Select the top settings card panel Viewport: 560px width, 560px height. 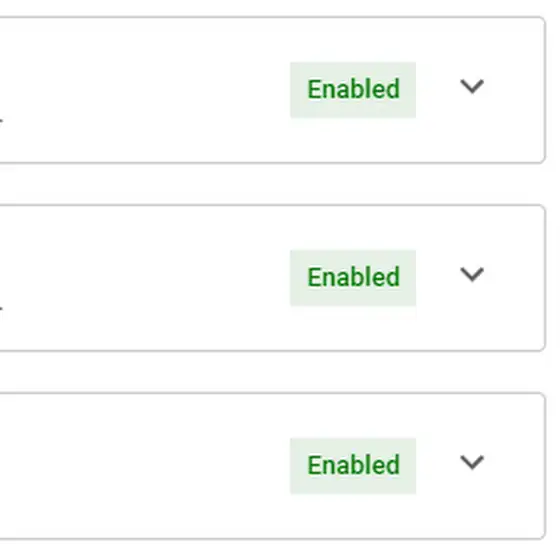click(x=273, y=90)
